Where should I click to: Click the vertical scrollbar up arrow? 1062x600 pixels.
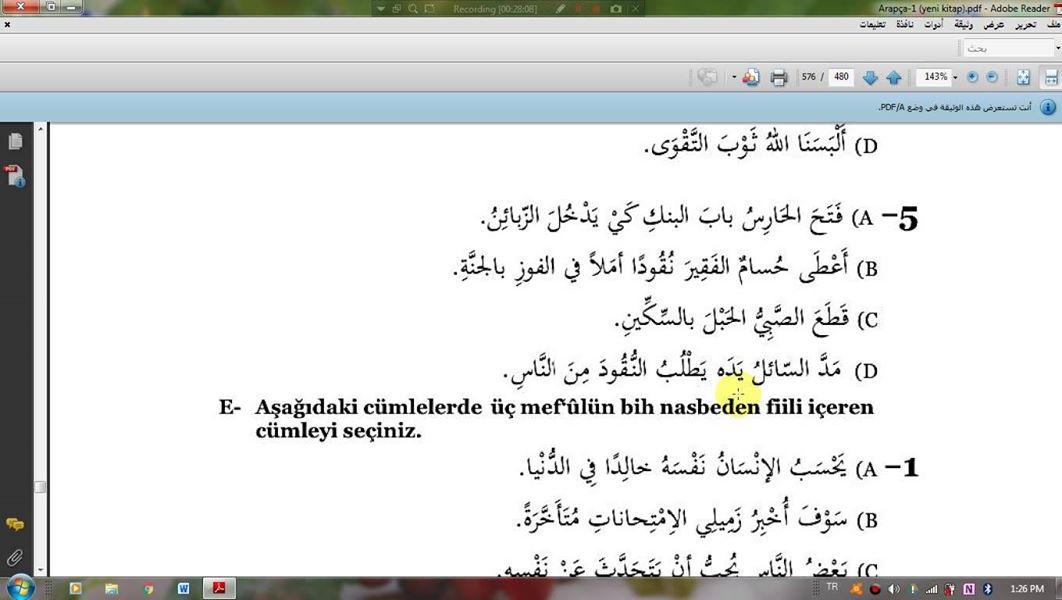[x=41, y=128]
